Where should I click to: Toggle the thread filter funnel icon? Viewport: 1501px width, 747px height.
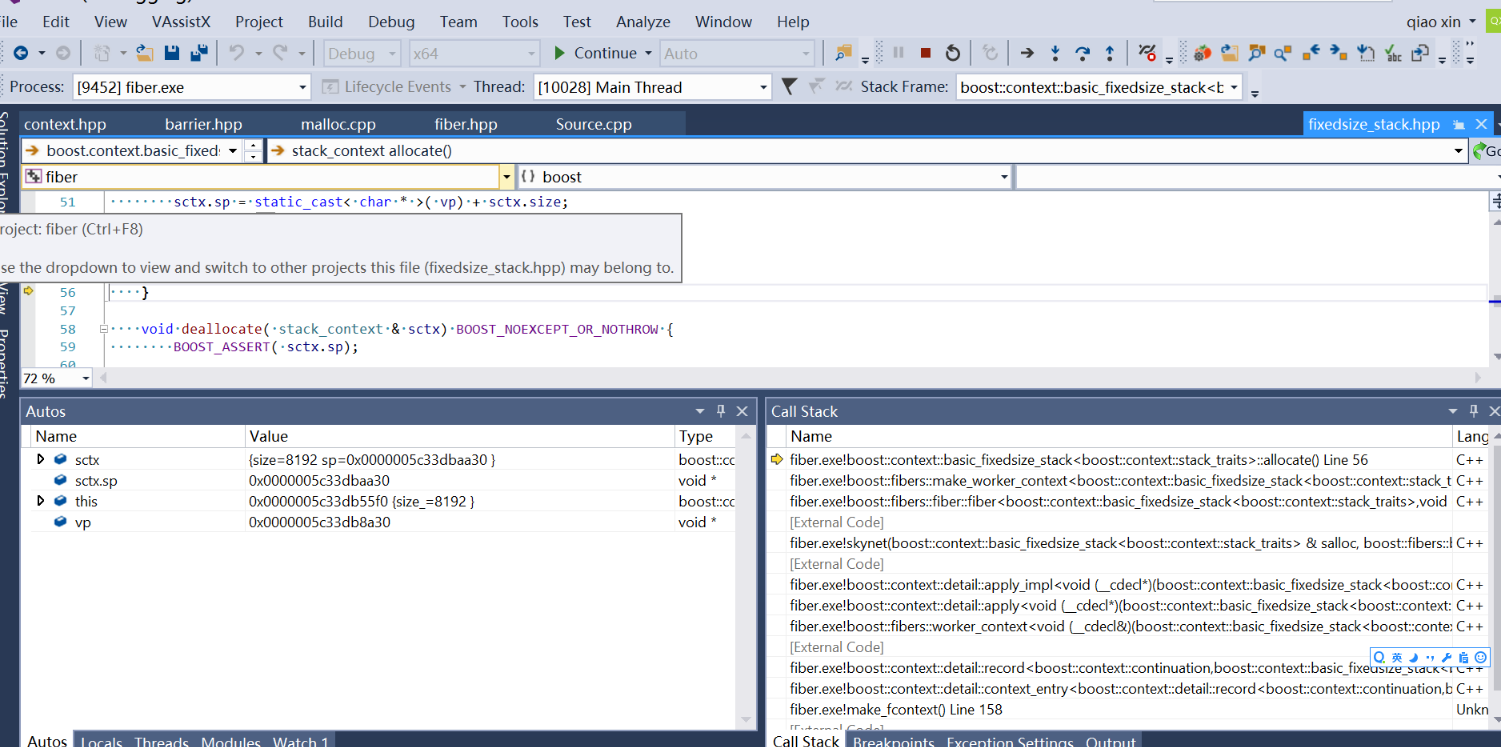point(788,87)
